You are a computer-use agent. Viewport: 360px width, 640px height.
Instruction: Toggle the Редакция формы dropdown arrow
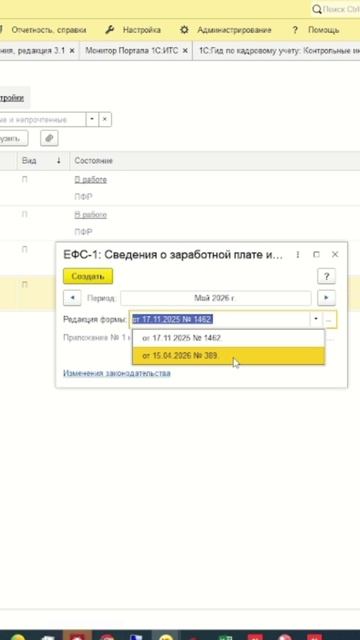(x=316, y=320)
